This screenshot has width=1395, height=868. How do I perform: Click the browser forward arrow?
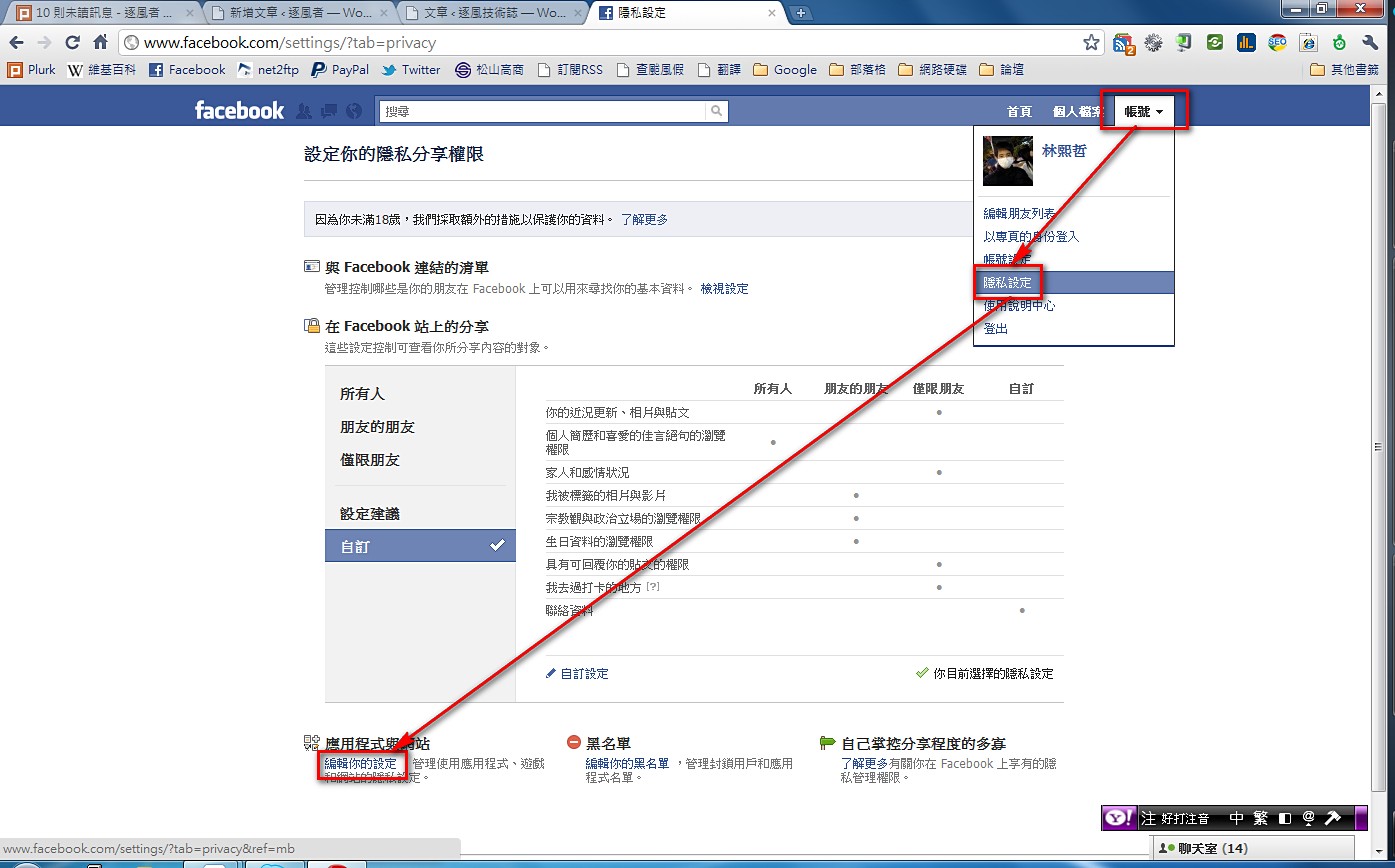click(44, 43)
